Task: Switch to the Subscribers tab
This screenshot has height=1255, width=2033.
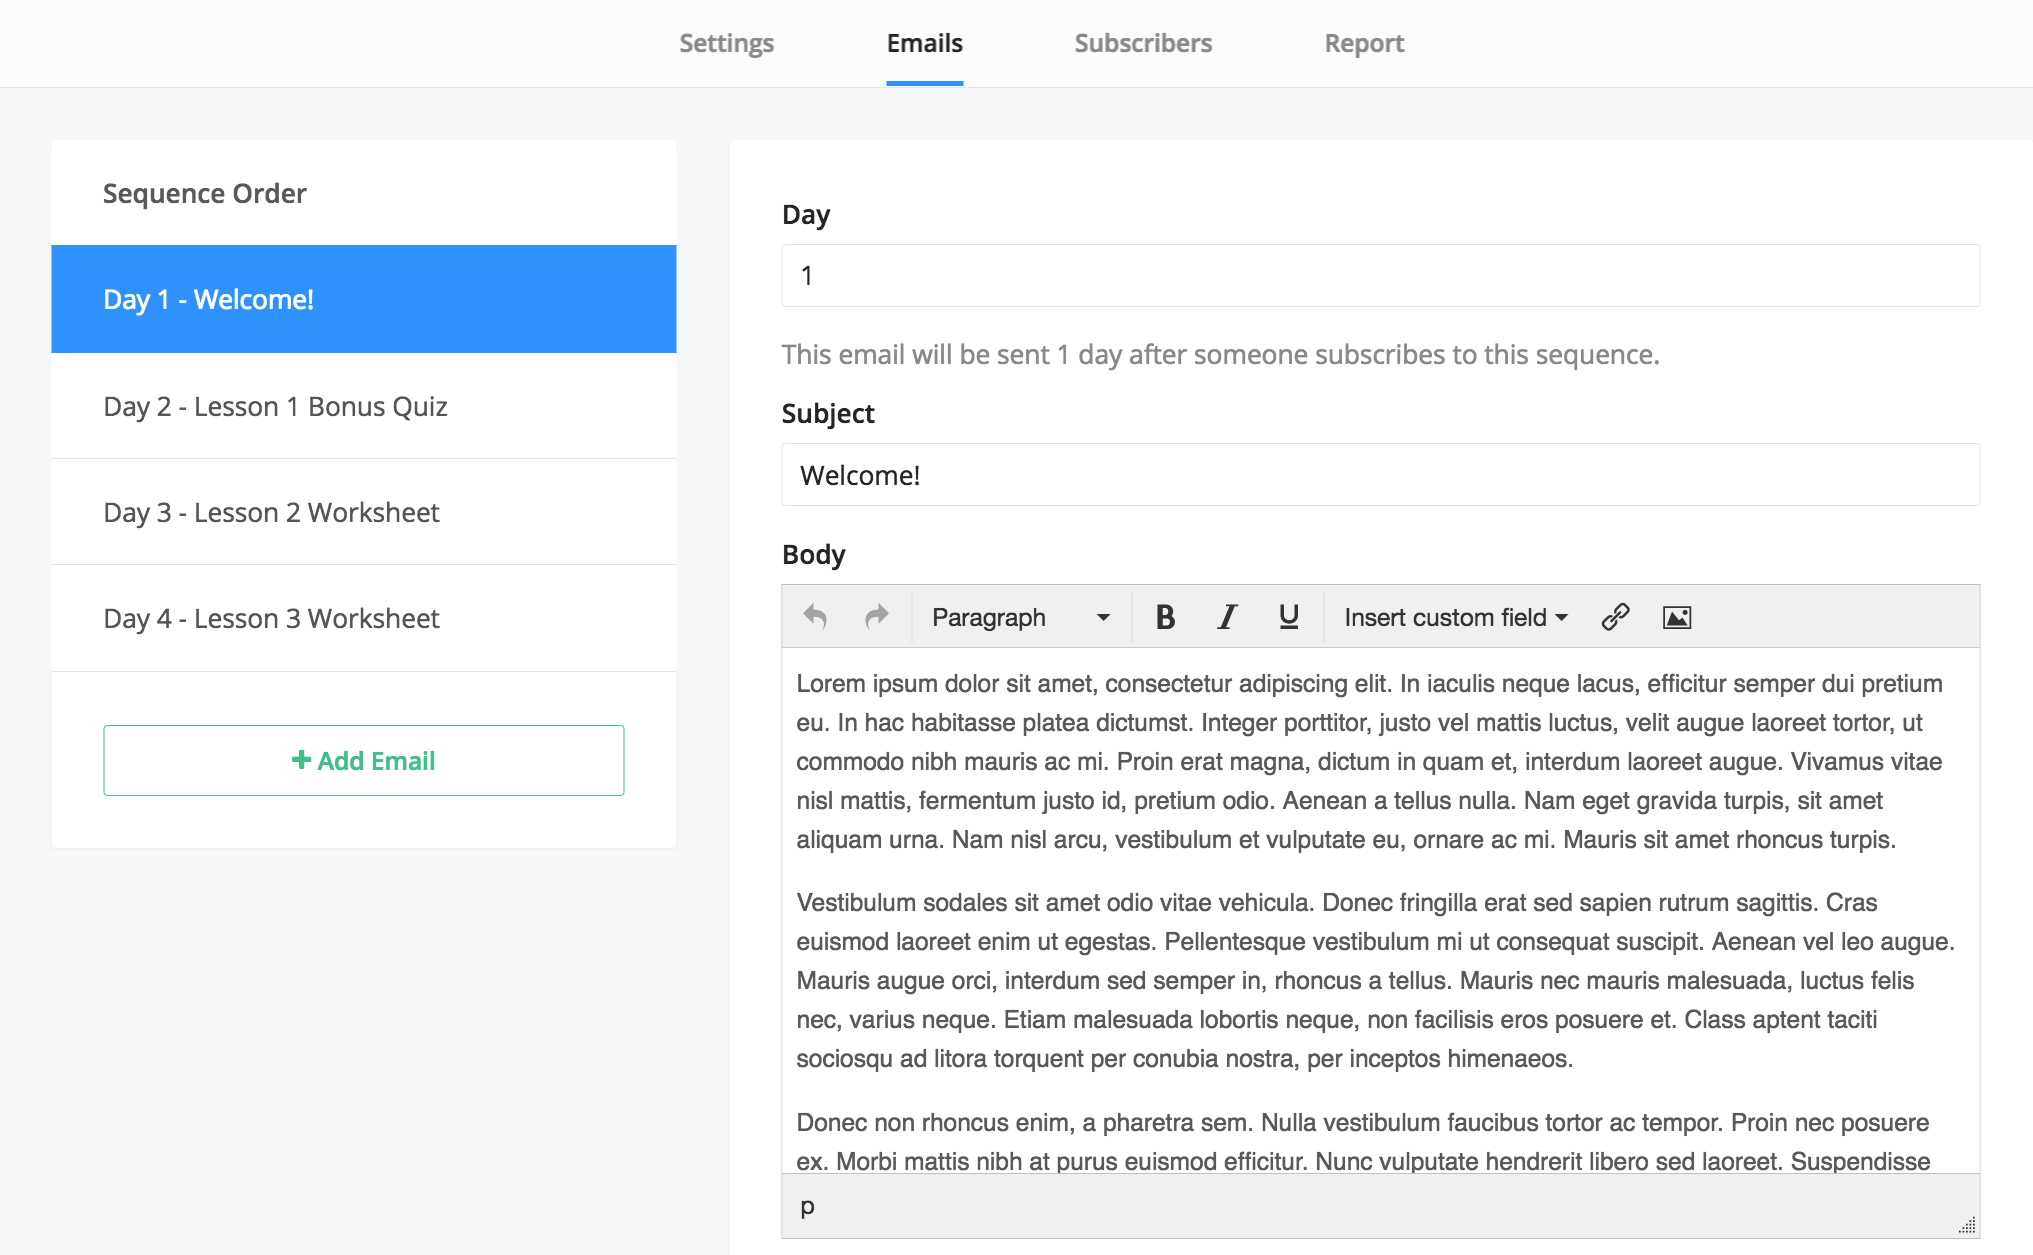Action: coord(1142,43)
